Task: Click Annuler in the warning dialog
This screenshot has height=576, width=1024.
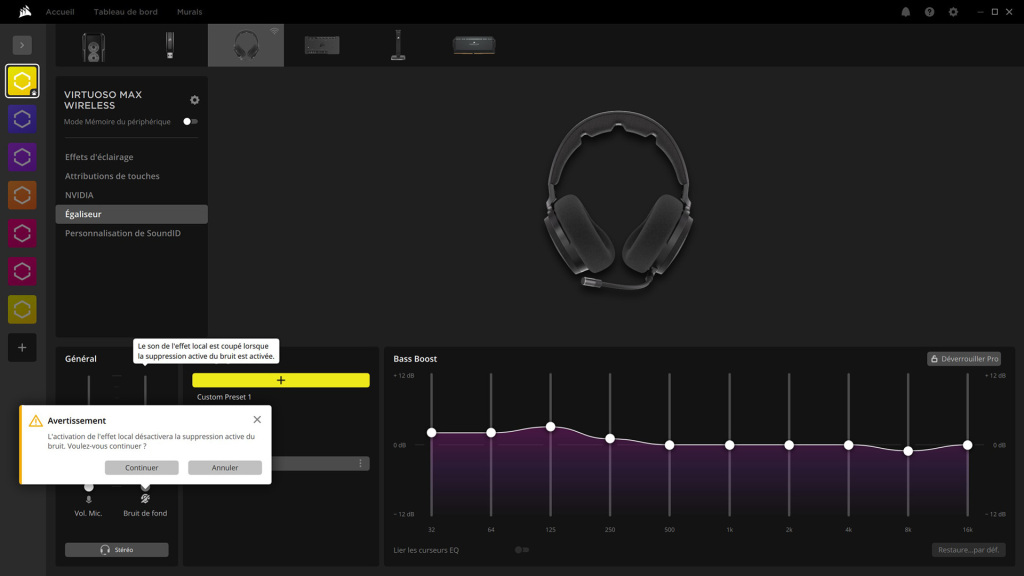Action: (x=225, y=468)
